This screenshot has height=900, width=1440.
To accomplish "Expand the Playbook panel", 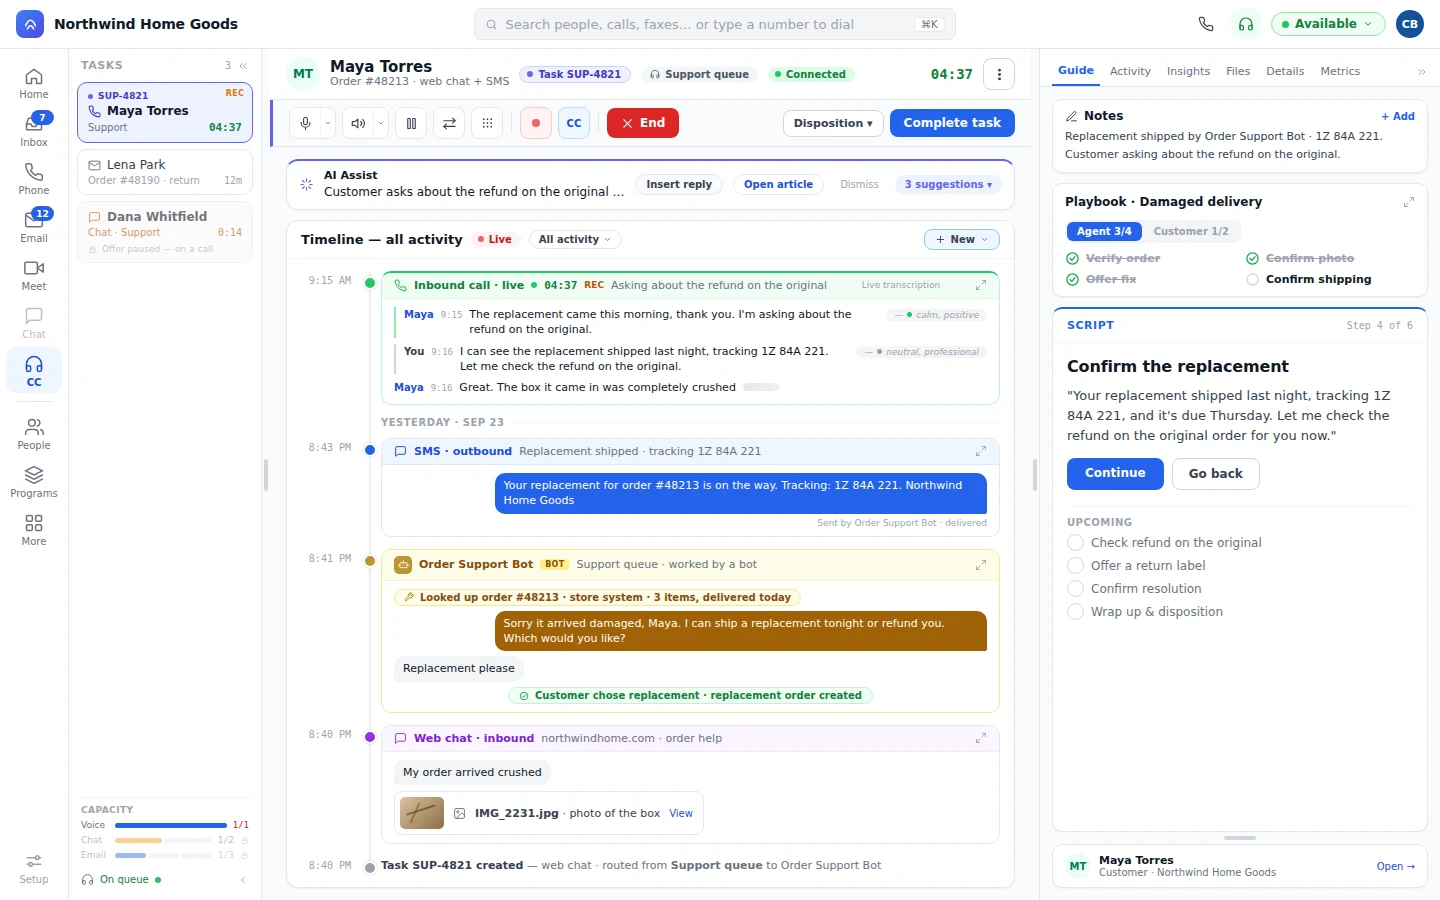I will pyautogui.click(x=1408, y=202).
